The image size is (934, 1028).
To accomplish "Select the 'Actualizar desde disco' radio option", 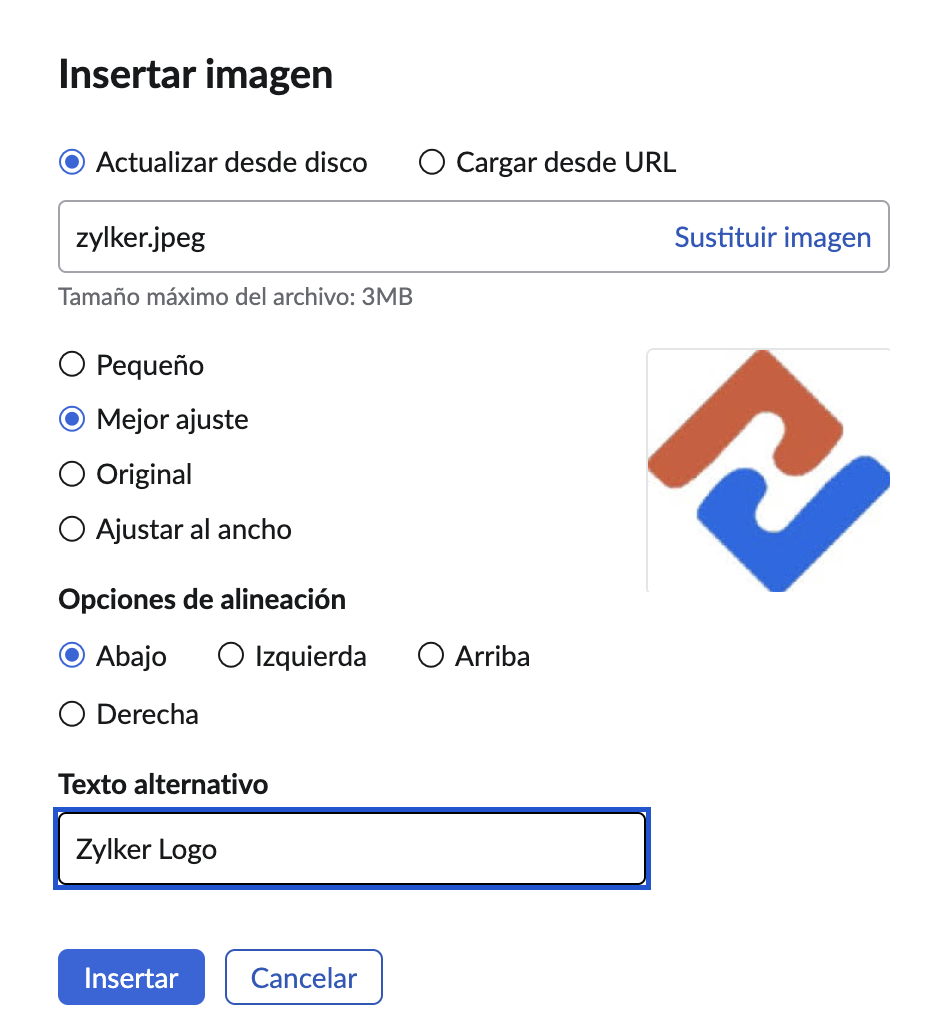I will point(72,162).
